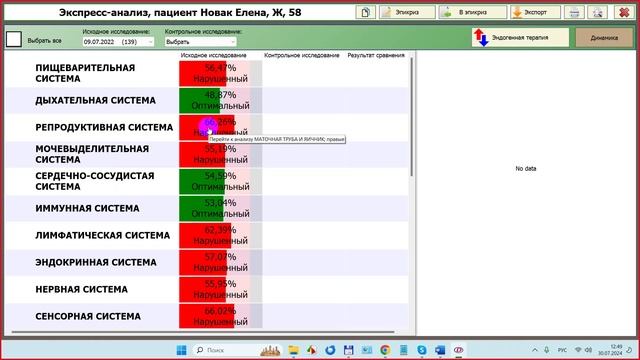Click Результат сравнения column header
This screenshot has height=360, width=640.
tap(376, 55)
